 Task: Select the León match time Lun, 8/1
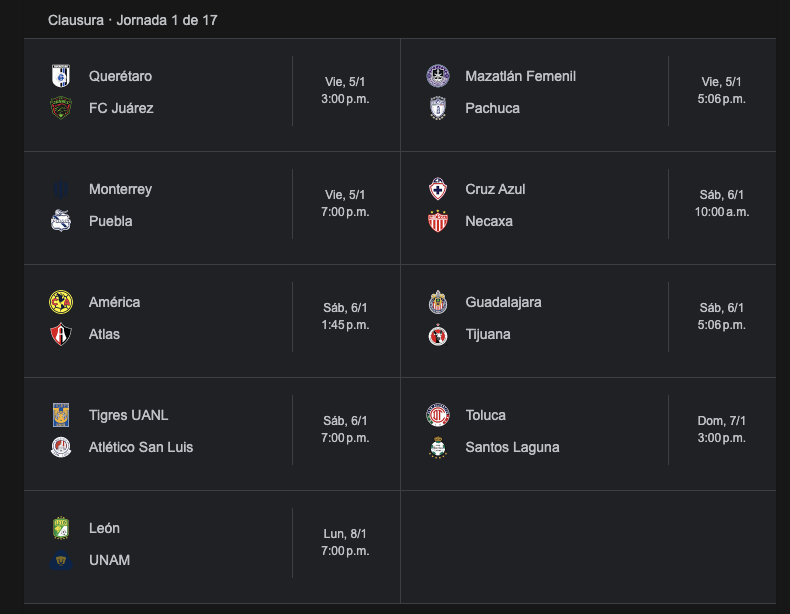(x=345, y=542)
